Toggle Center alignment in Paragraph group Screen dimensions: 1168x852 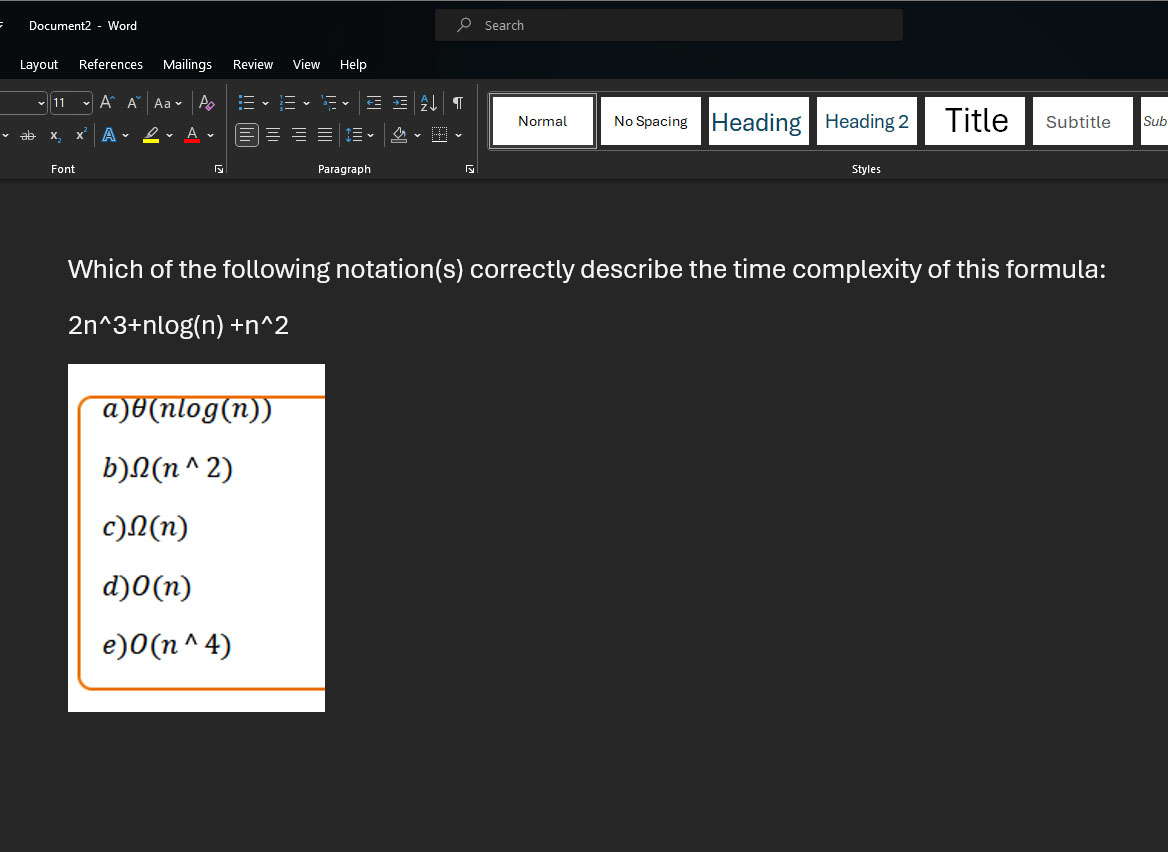pos(272,135)
